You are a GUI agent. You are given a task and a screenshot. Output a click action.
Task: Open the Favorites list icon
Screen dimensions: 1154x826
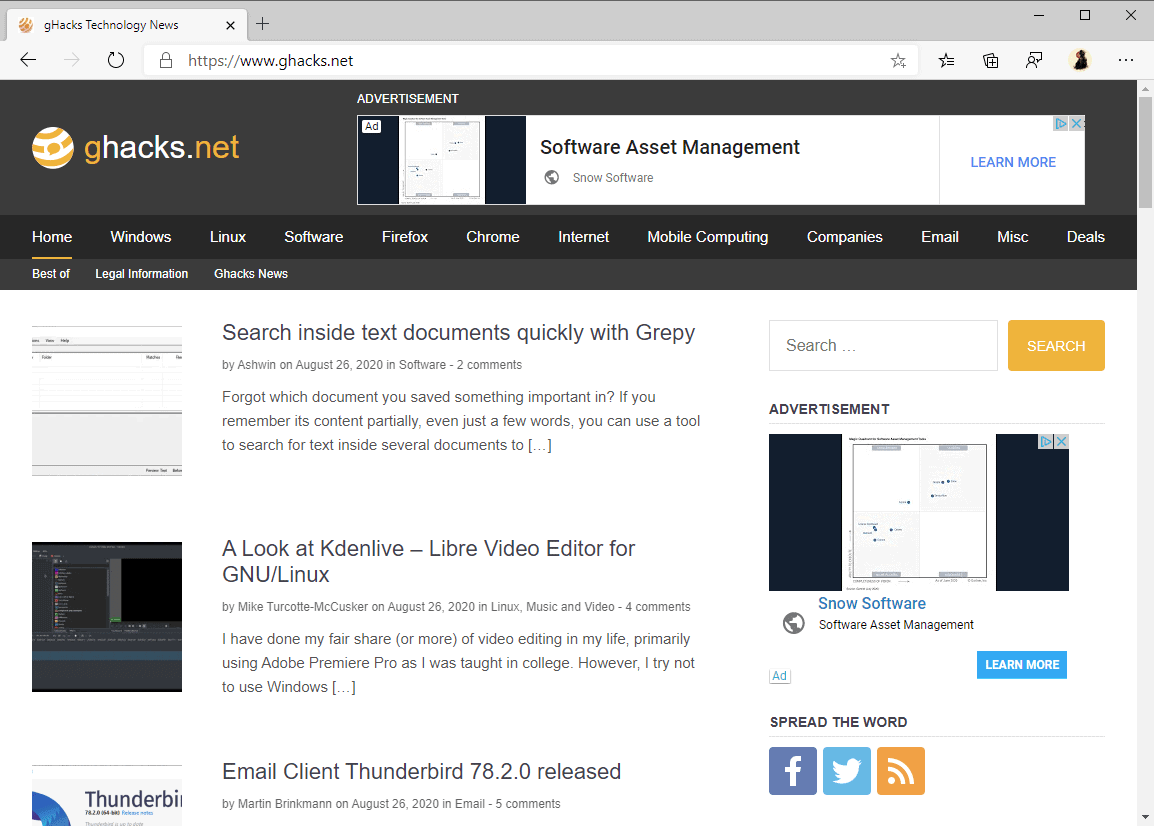[x=946, y=60]
